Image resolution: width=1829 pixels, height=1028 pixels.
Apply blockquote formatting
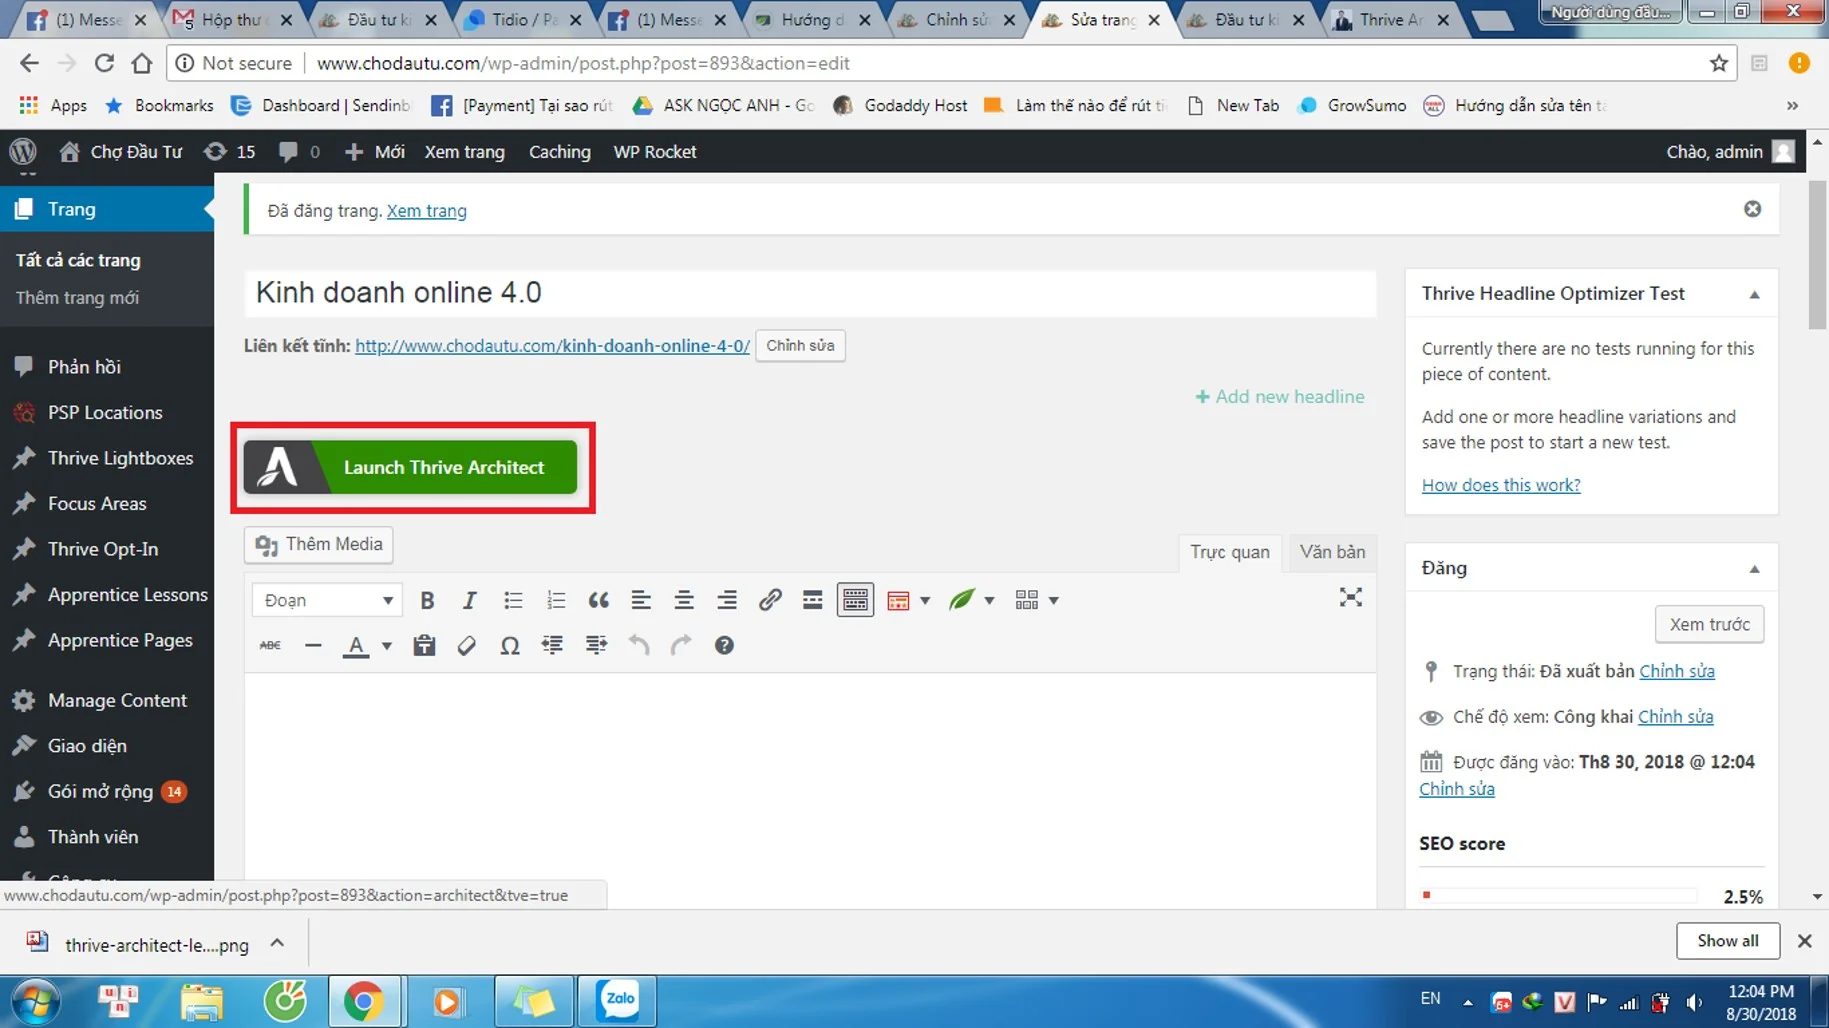(598, 600)
